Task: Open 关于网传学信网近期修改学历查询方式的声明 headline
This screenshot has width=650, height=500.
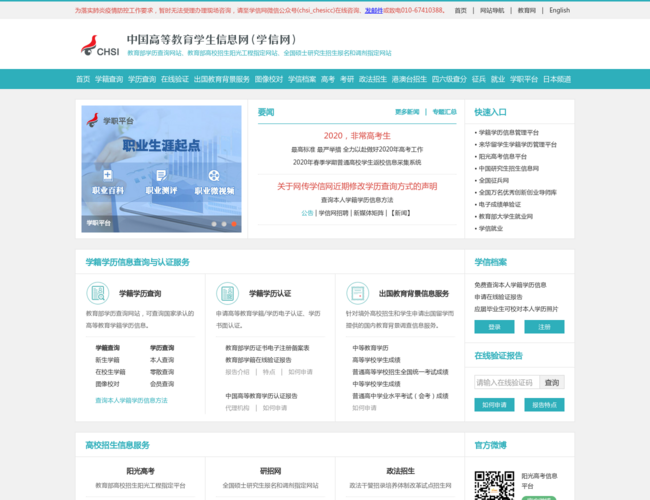Action: click(357, 187)
